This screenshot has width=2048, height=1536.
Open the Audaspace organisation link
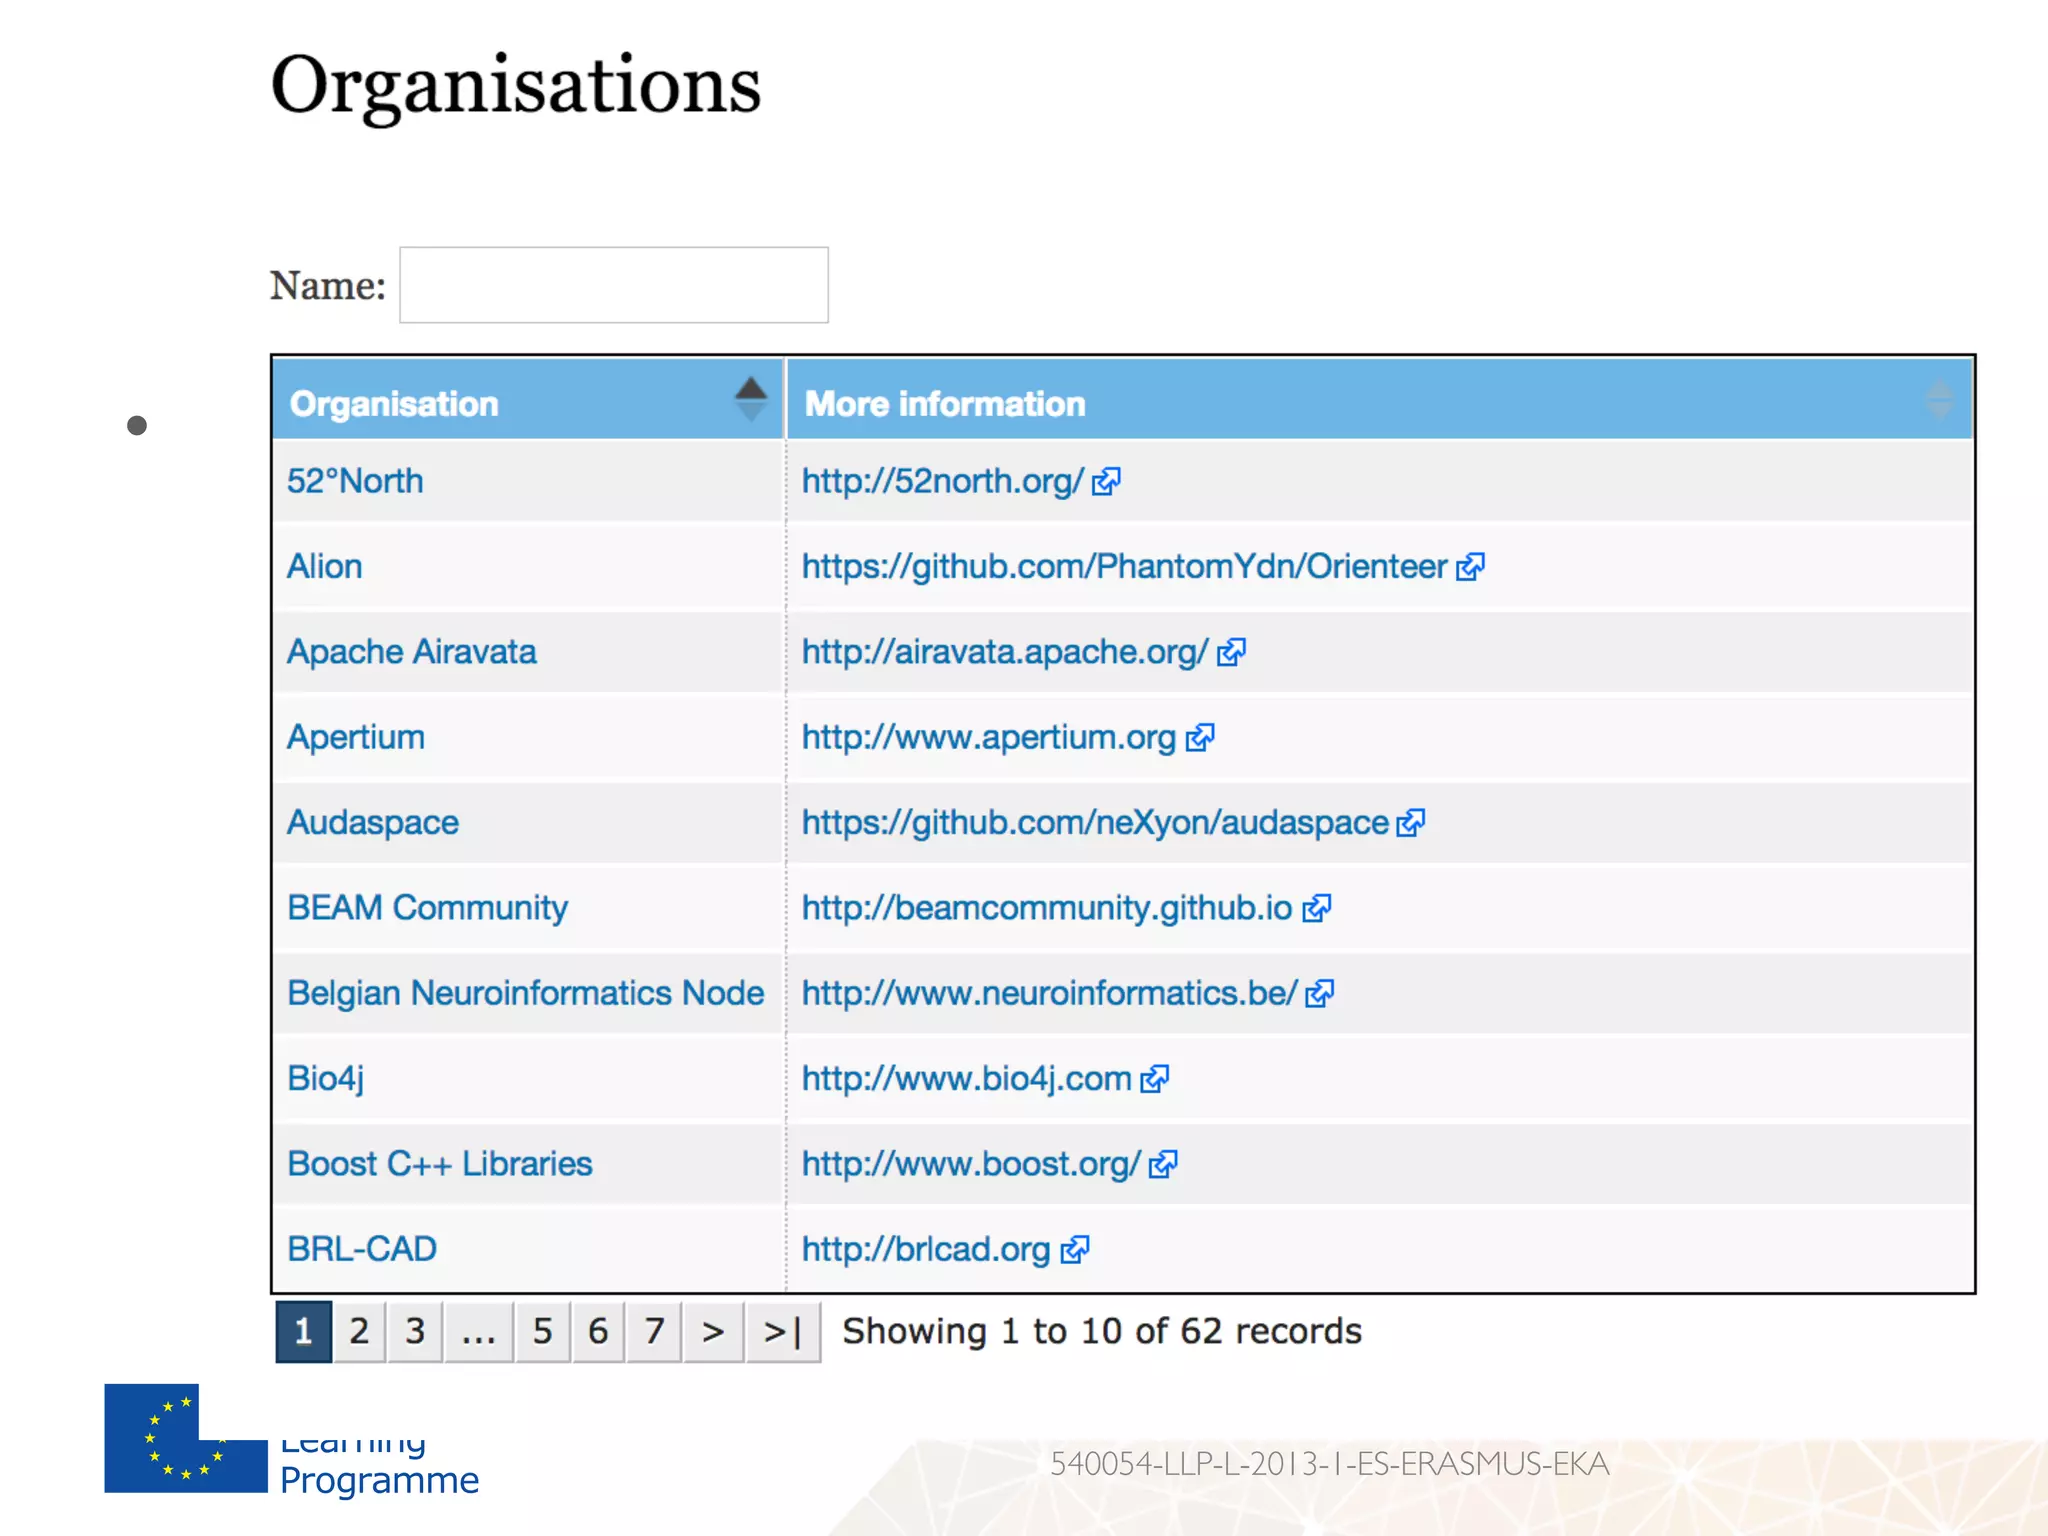click(x=373, y=822)
